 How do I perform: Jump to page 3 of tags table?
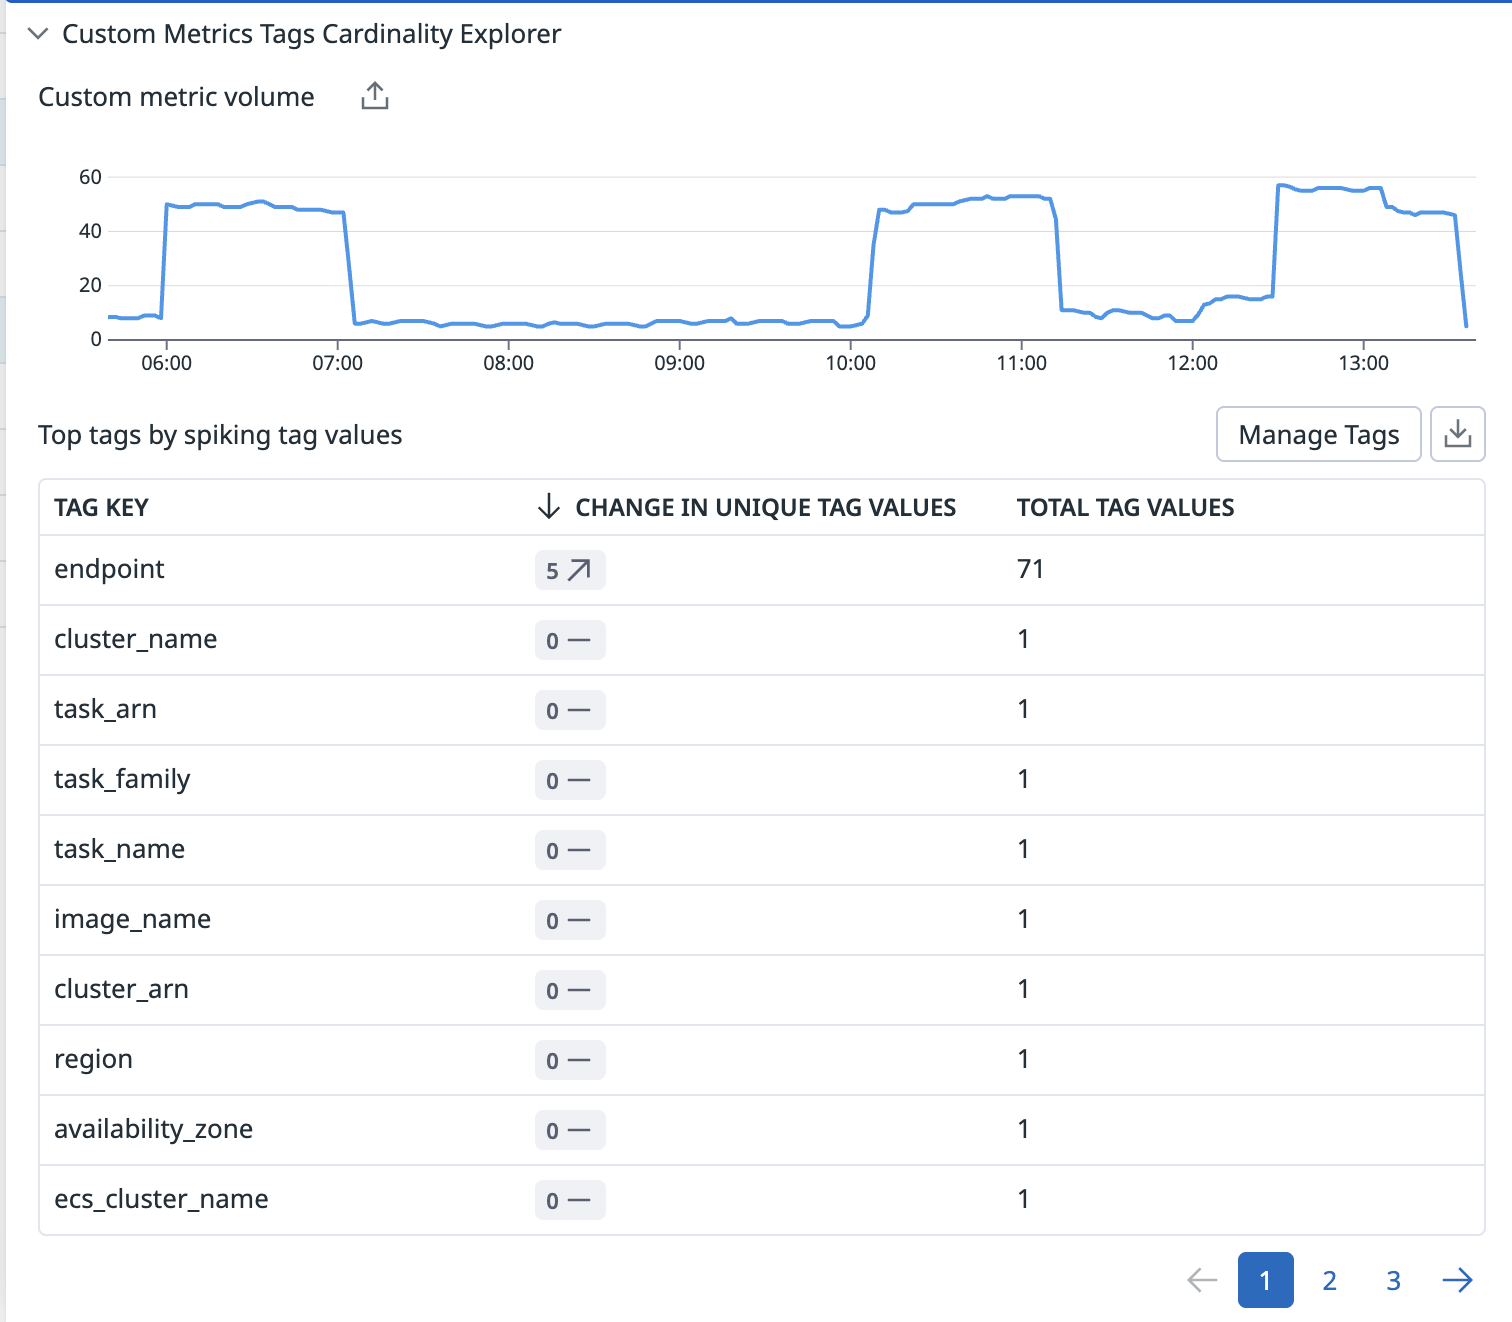[1393, 1280]
